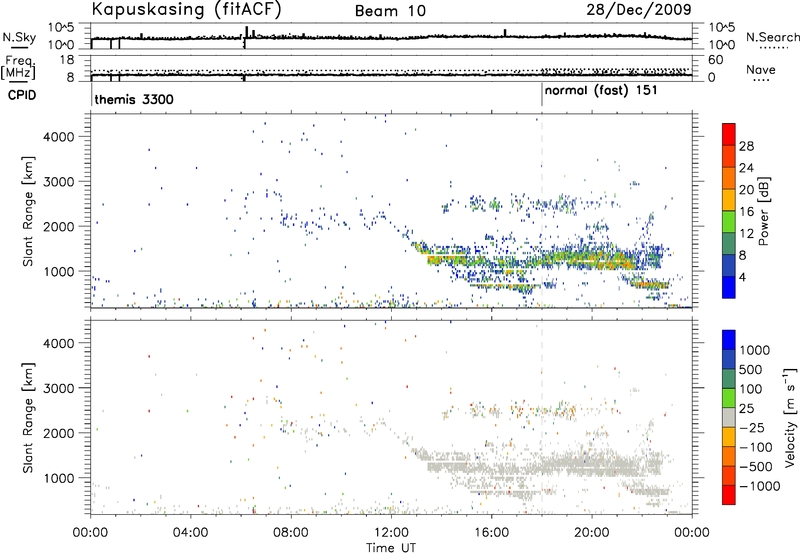Click the "Slant Range [km]" title of the power panel
This screenshot has height=554, width=800.
pos(28,211)
